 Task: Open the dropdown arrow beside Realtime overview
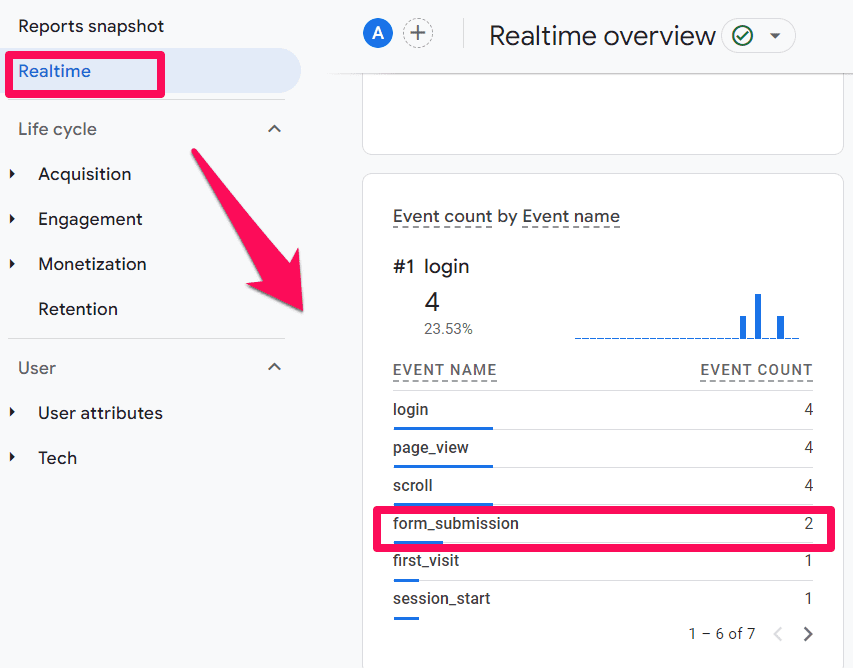click(775, 36)
